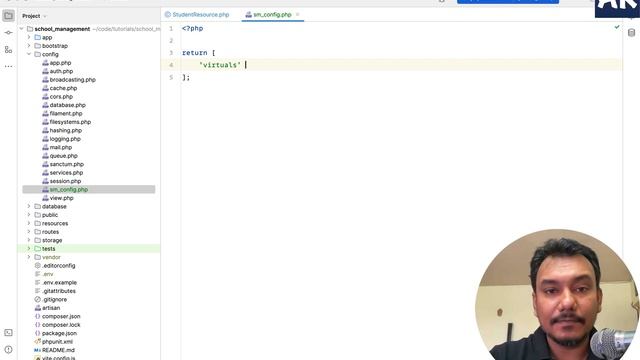Viewport: 640px width, 360px height.
Task: Open the Database tool icon on right
Action: [x=631, y=33]
